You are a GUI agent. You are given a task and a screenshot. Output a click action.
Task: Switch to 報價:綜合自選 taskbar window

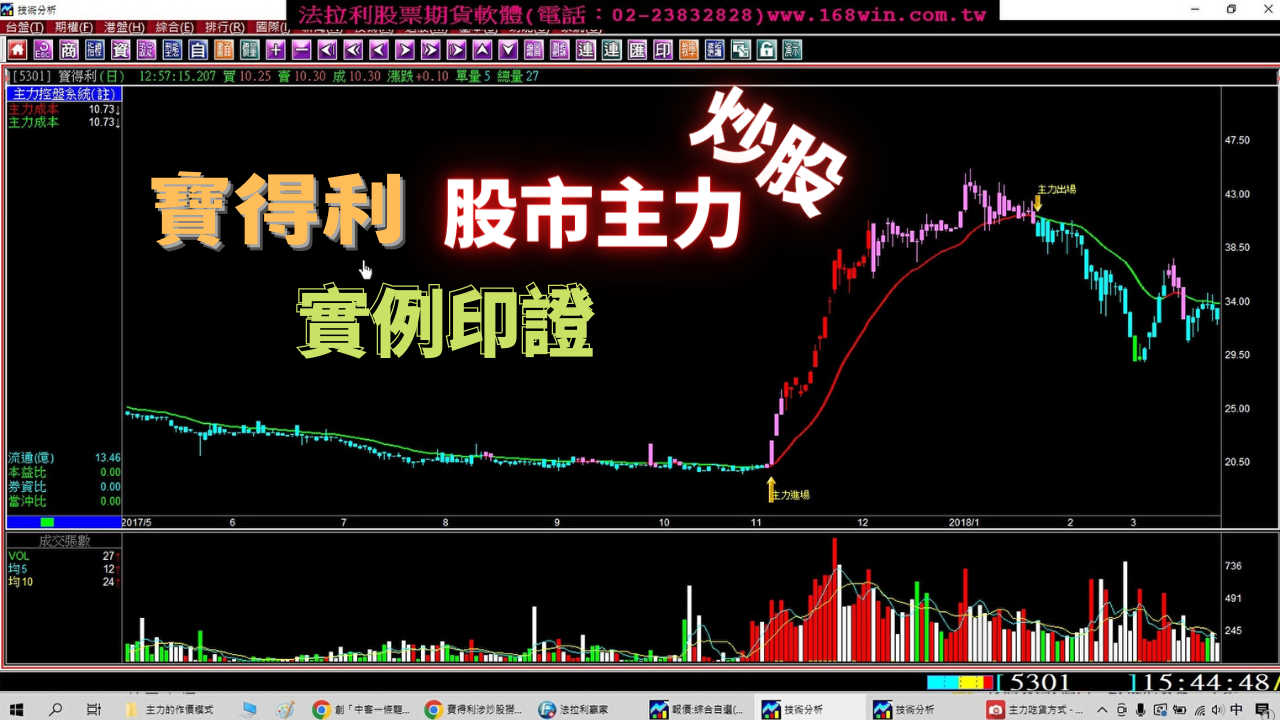coord(698,709)
